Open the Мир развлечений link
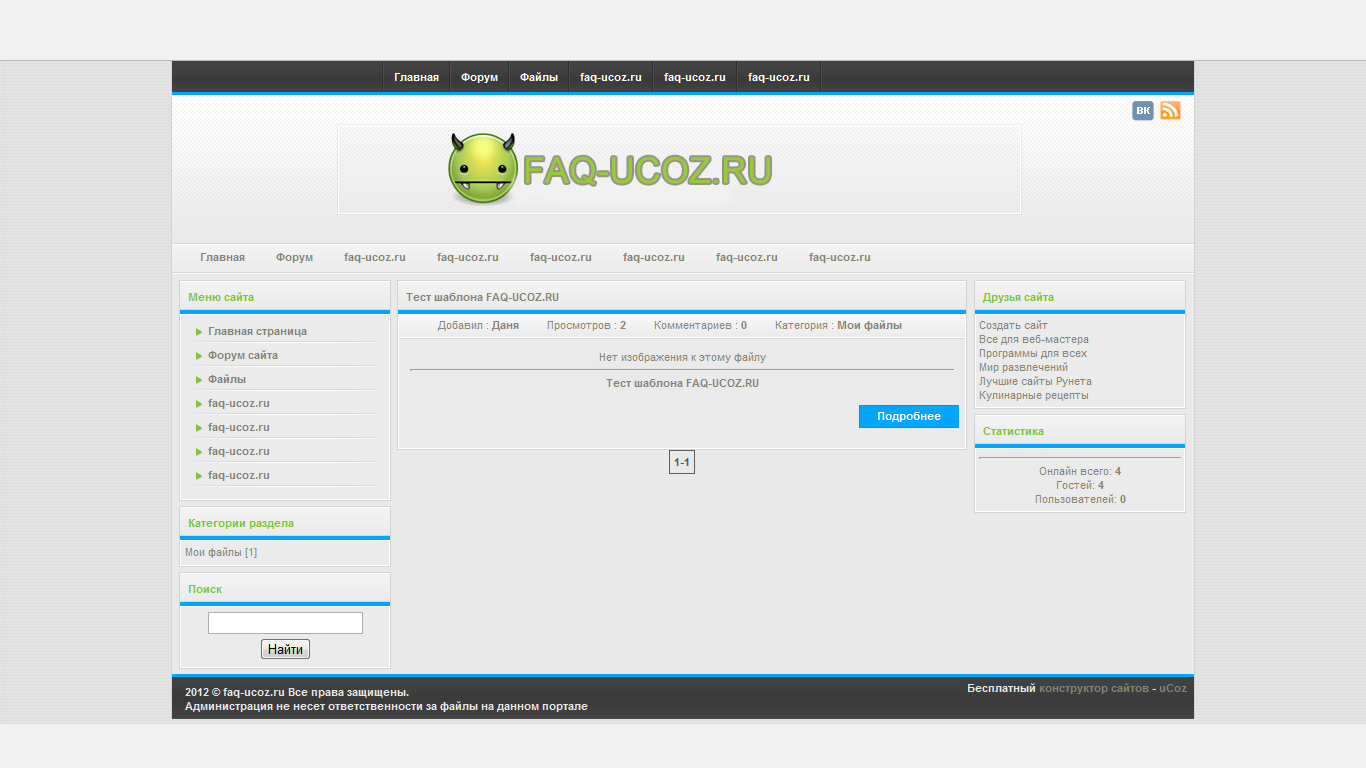 [1023, 367]
